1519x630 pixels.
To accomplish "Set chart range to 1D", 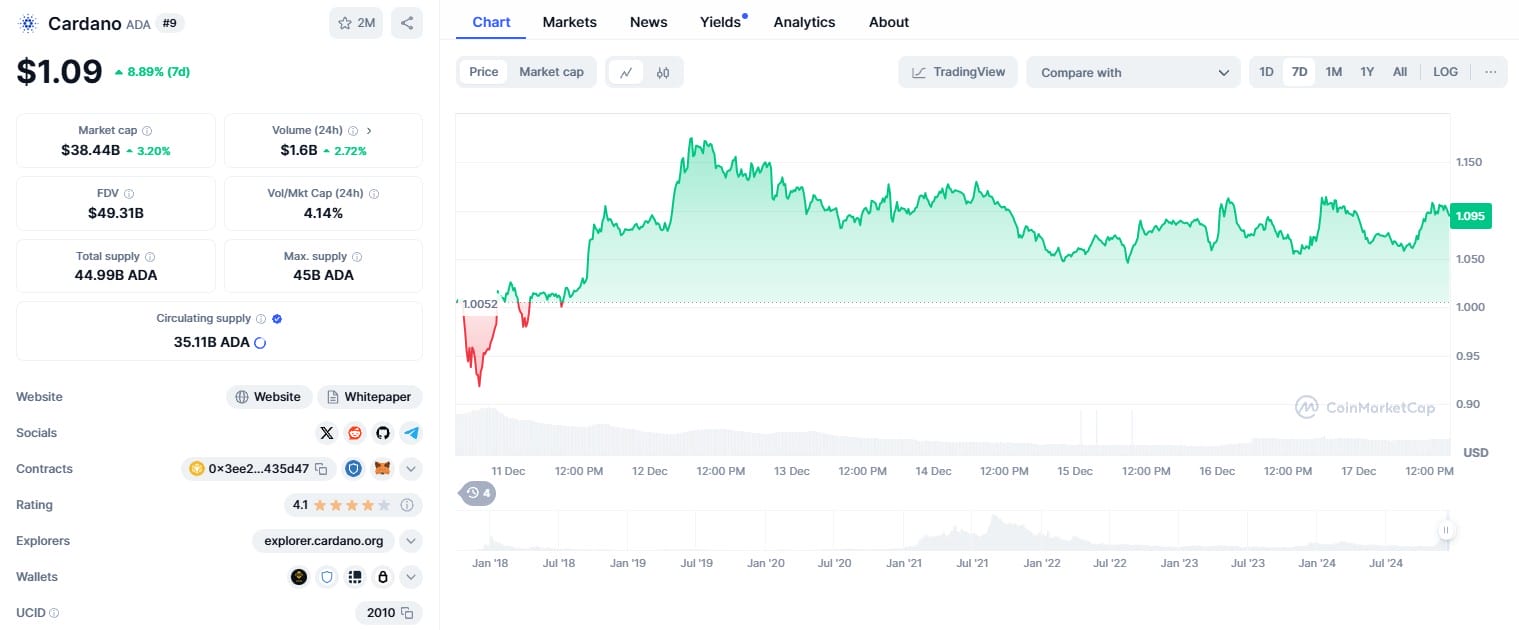I will point(1266,72).
